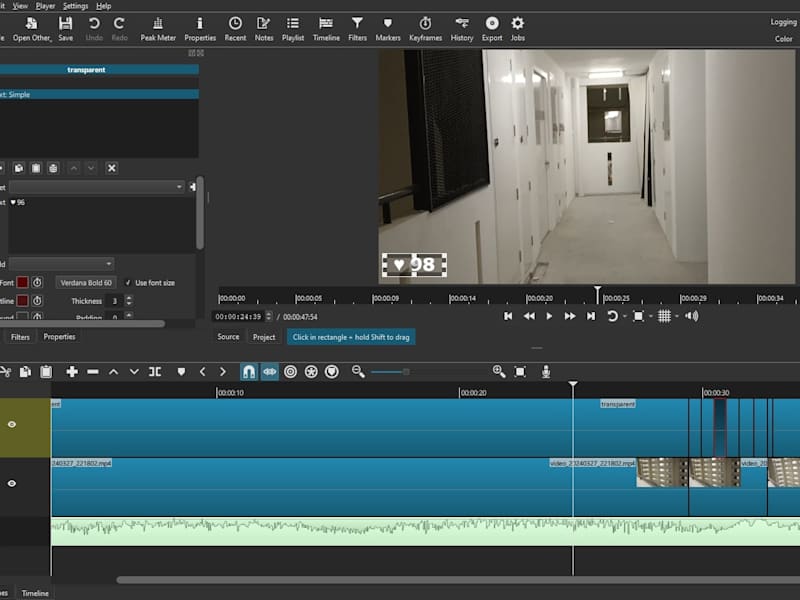Image resolution: width=800 pixels, height=600 pixels.
Task: Open the Jobs panel
Action: point(517,29)
